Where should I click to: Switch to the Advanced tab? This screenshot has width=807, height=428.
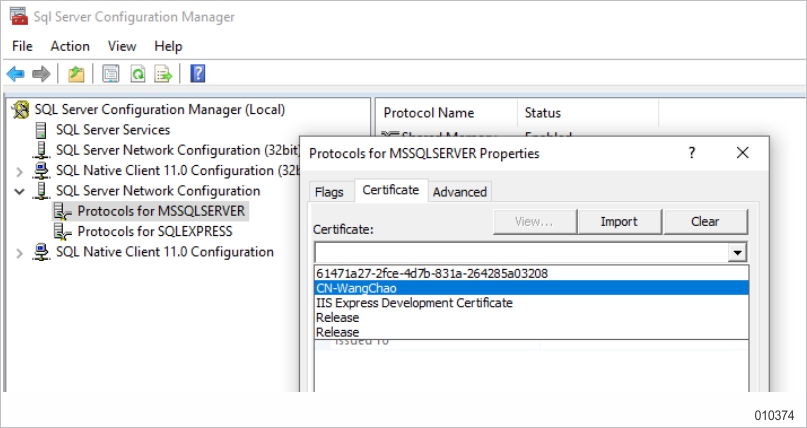pos(460,192)
